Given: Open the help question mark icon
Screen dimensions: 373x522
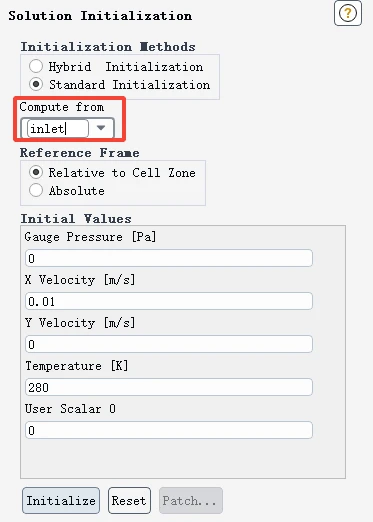Looking at the screenshot, I should pyautogui.click(x=348, y=13).
